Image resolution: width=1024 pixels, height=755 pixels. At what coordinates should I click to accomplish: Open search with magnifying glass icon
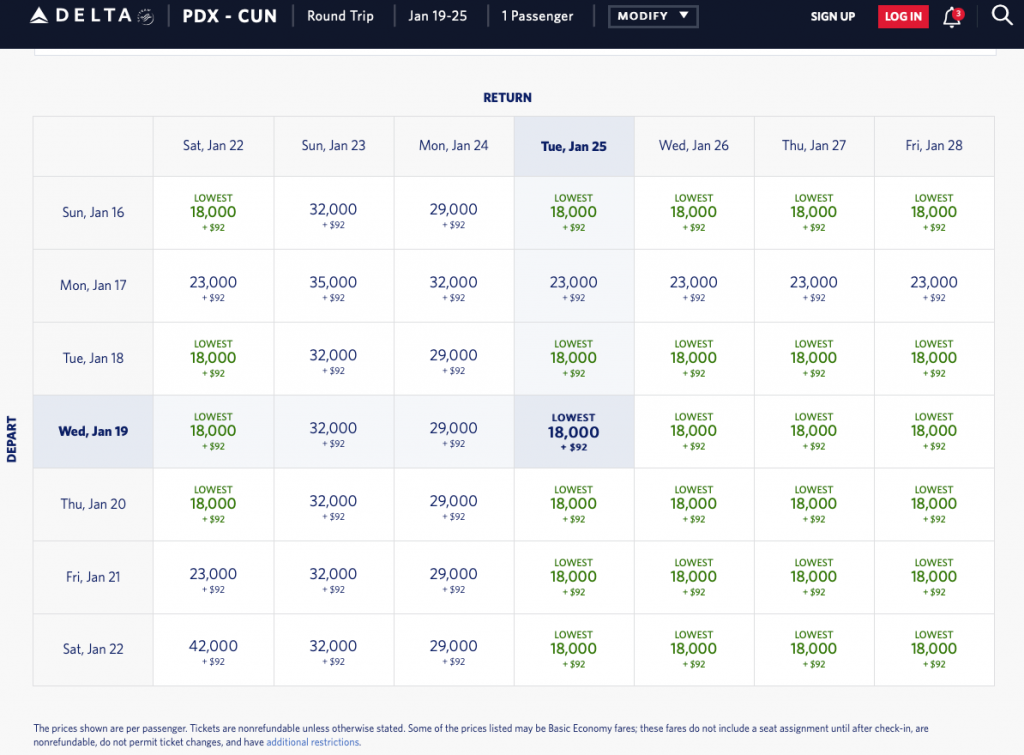pos(1001,15)
